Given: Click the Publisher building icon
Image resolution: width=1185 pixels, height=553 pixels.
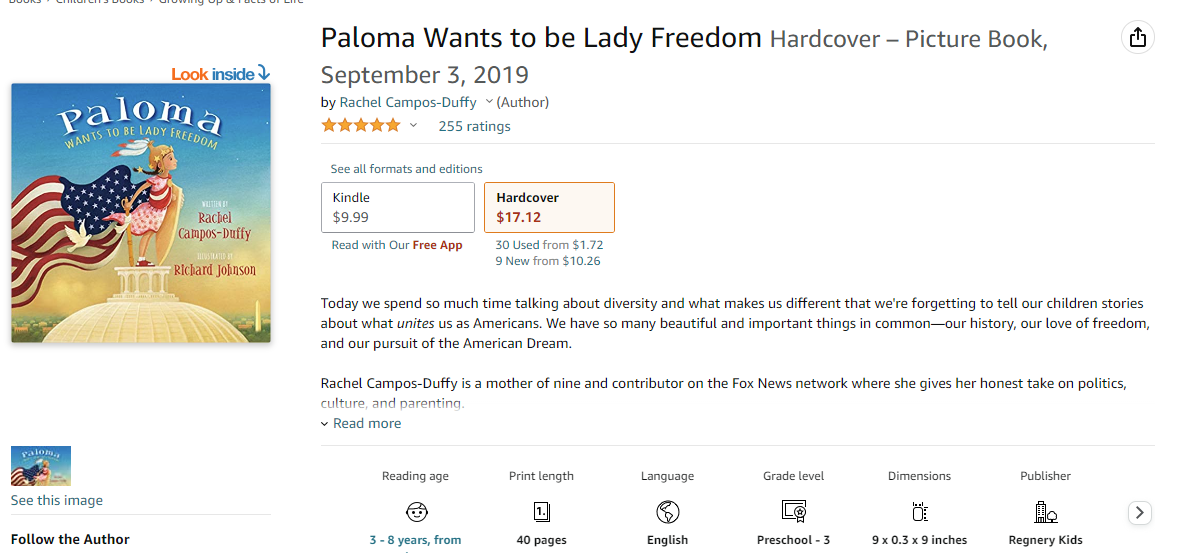Looking at the screenshot, I should (x=1046, y=512).
